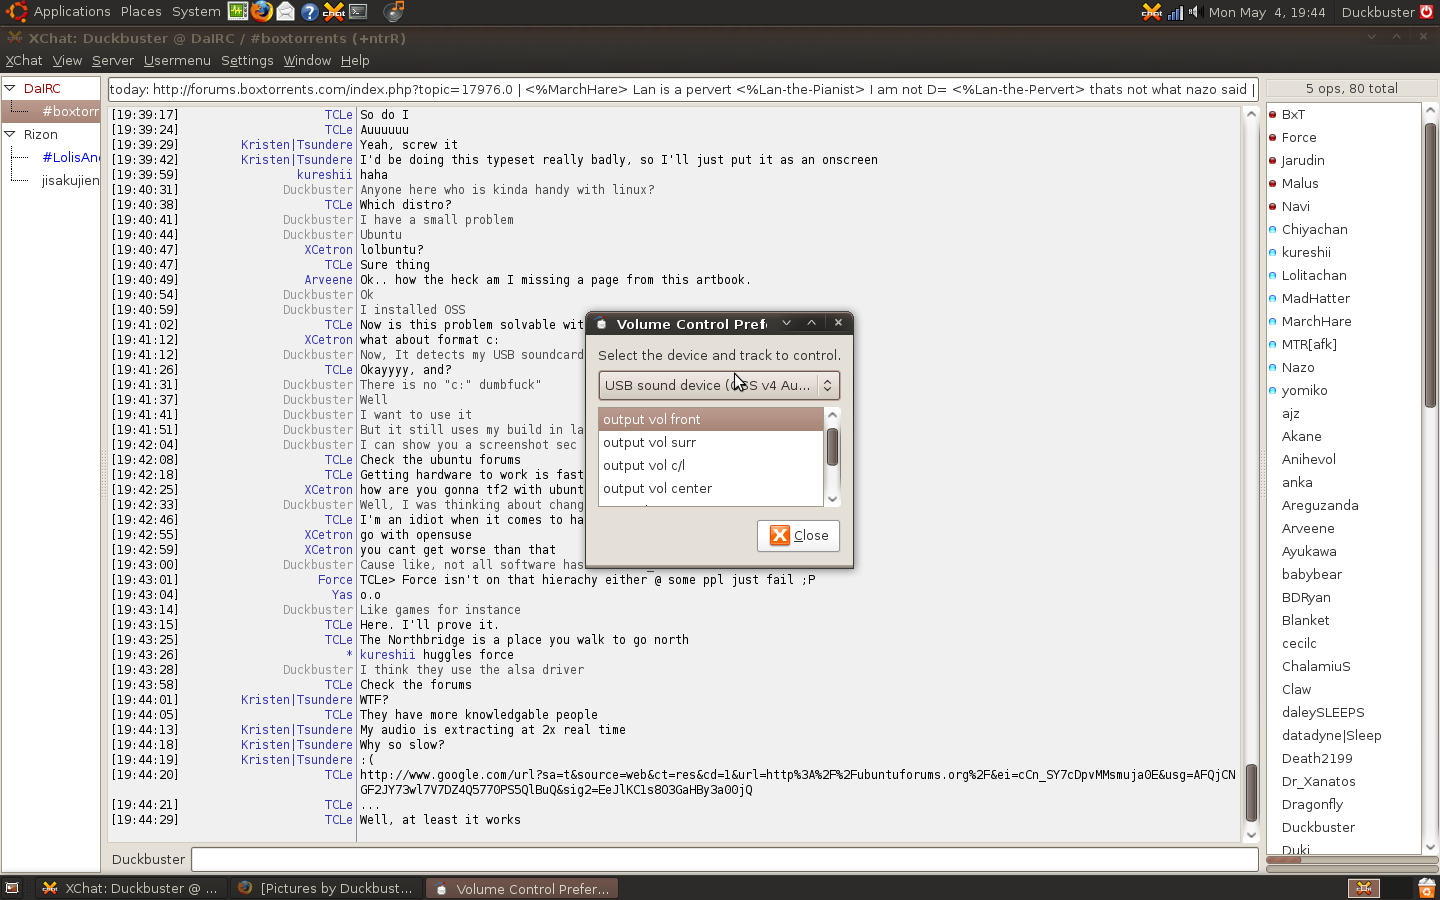Open the music player launcher icon

395,11
